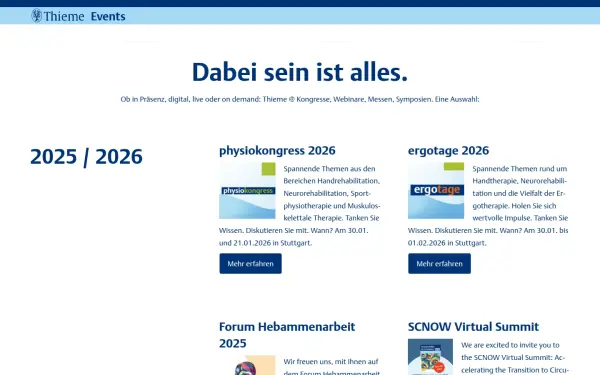Screen dimensions: 600x375
Task: Open the physiokongress 2026 heading
Action: (277, 150)
